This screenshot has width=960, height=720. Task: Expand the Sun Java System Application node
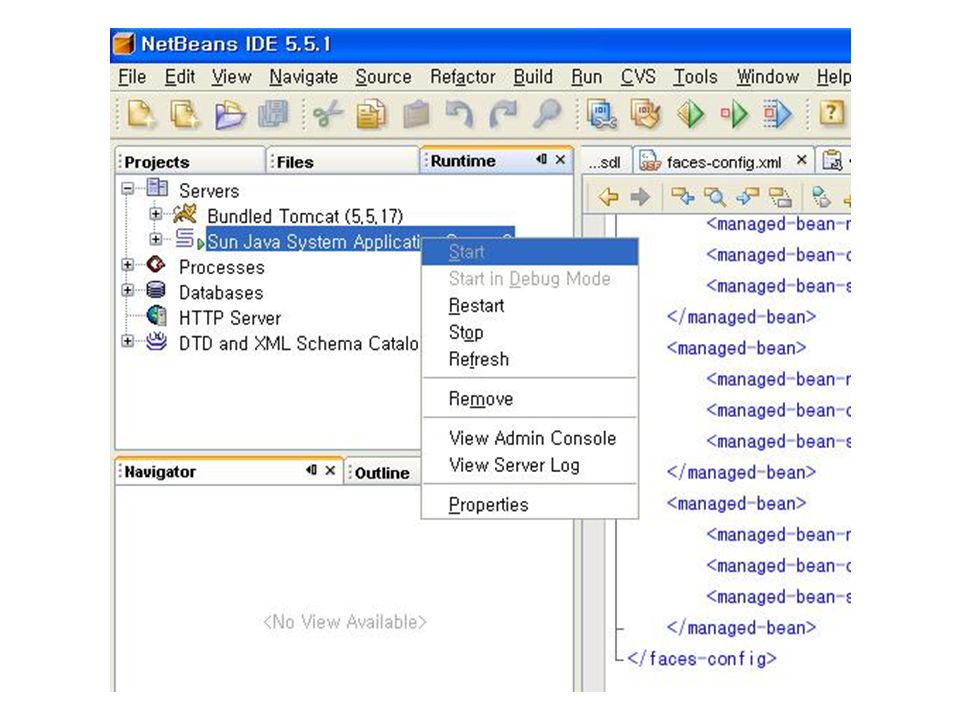[156, 239]
